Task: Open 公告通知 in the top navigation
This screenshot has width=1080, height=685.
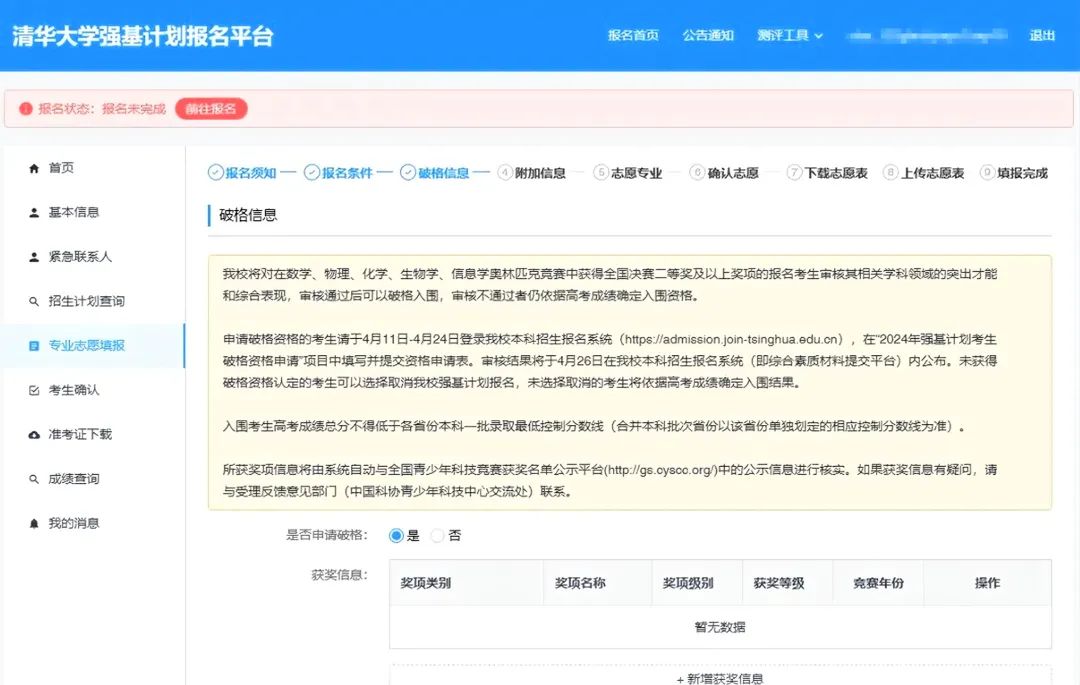Action: click(708, 36)
